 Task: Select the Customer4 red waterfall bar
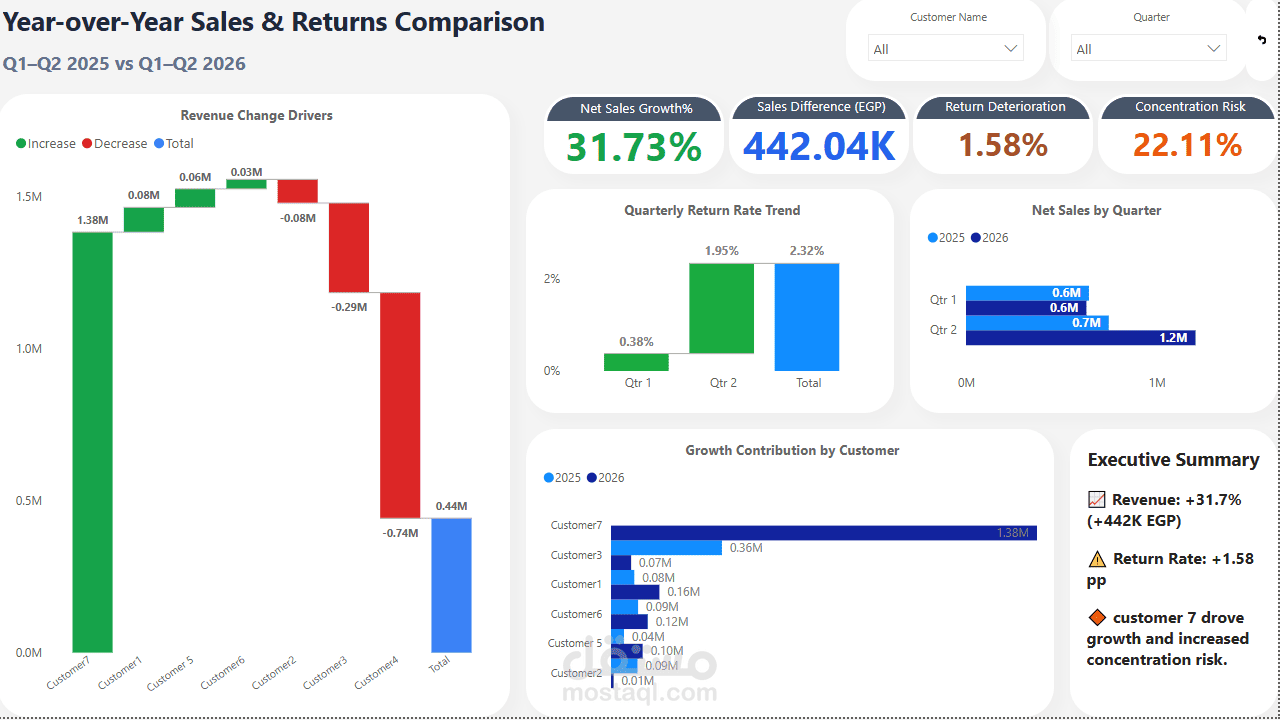pyautogui.click(x=399, y=405)
